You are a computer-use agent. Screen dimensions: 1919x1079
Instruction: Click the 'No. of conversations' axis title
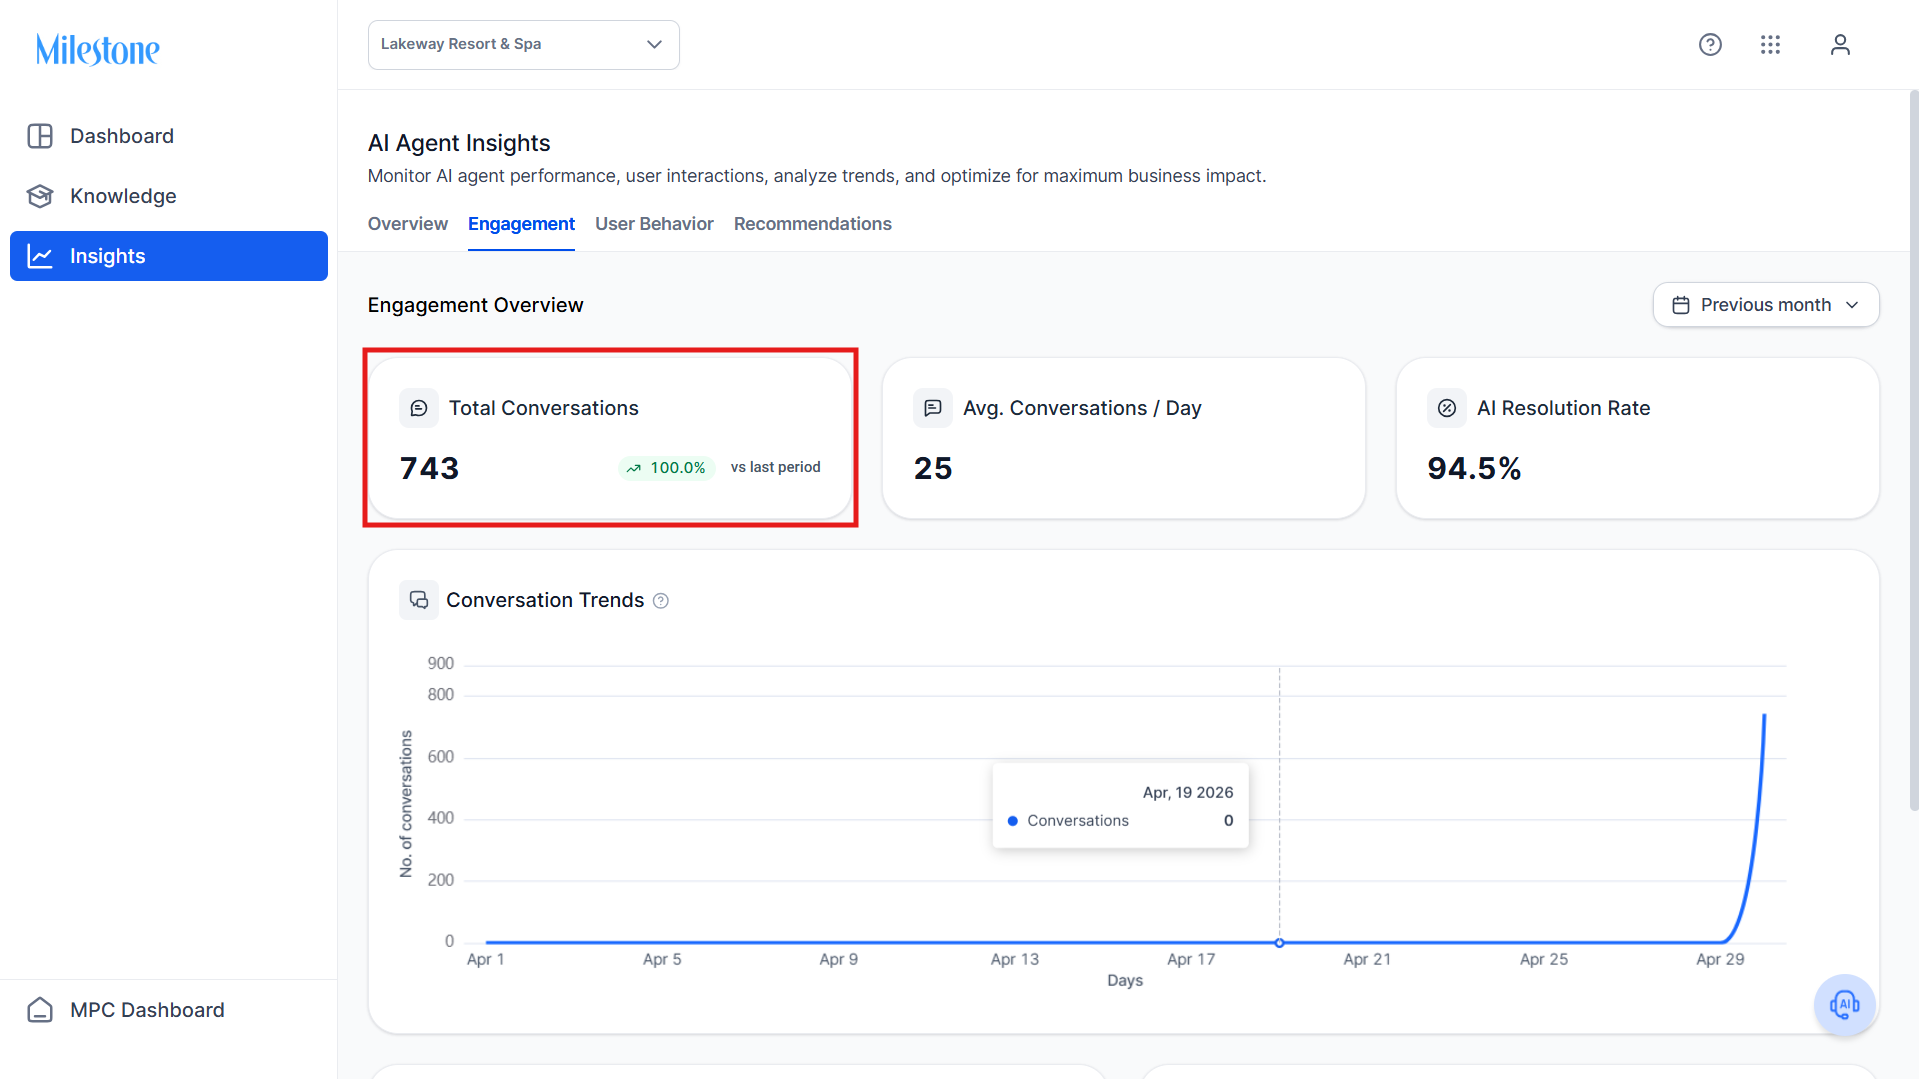pyautogui.click(x=406, y=804)
